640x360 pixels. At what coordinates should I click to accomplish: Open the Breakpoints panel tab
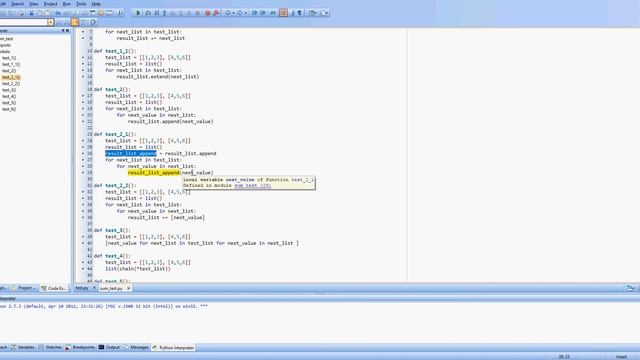(x=80, y=347)
